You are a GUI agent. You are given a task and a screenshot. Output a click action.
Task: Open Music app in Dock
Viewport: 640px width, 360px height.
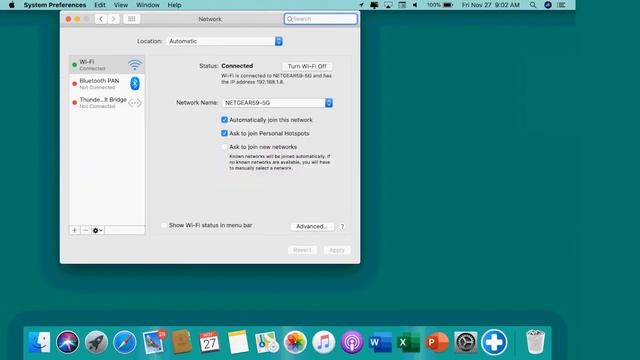(x=323, y=342)
